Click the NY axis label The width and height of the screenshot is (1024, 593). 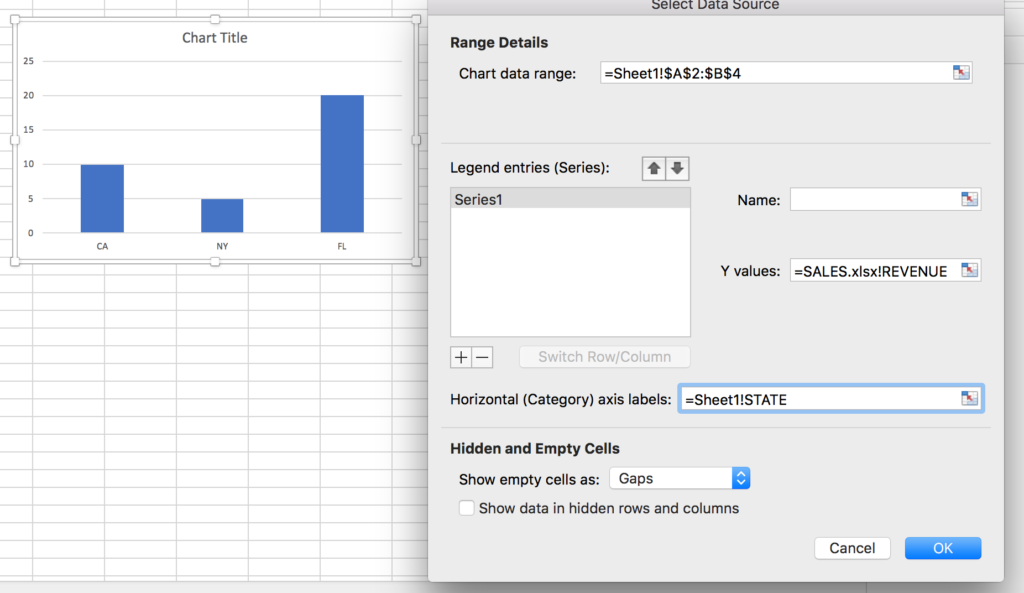pos(222,246)
